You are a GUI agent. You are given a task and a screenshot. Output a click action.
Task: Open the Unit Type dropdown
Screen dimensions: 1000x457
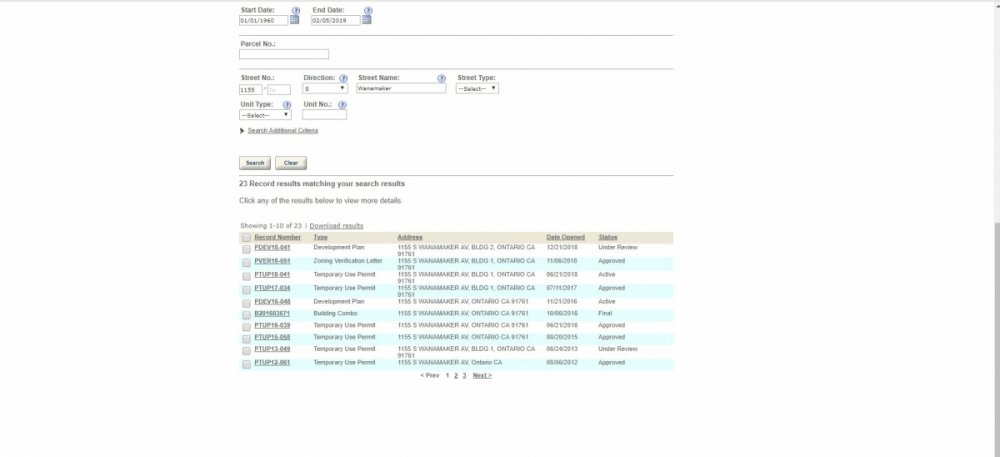pyautogui.click(x=265, y=115)
